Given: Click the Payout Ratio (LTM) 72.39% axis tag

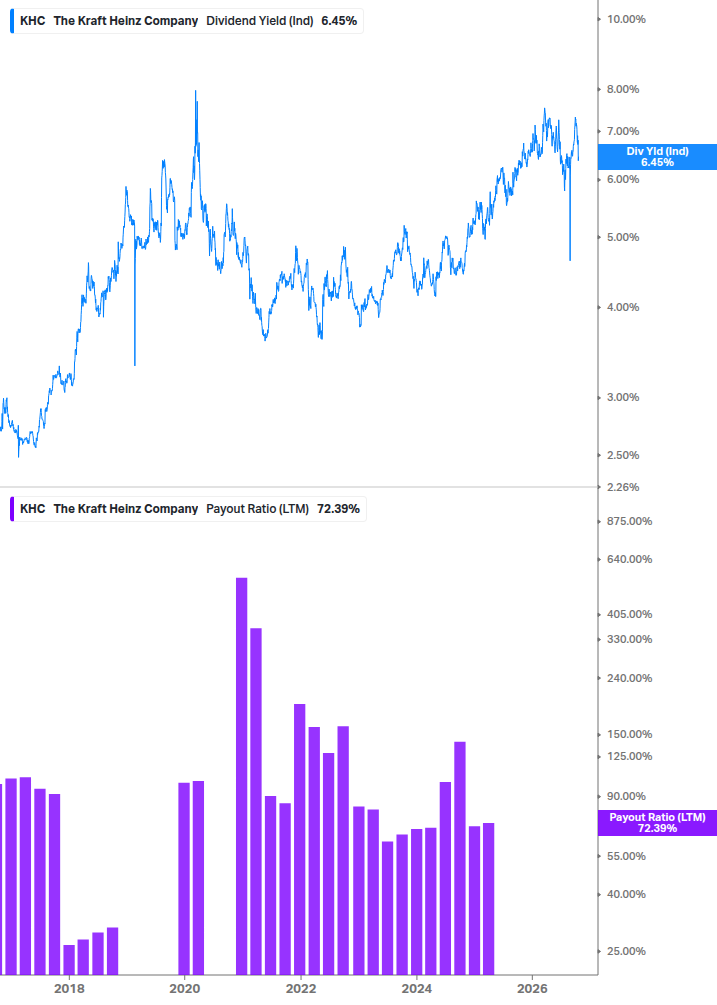Looking at the screenshot, I should click(657, 823).
